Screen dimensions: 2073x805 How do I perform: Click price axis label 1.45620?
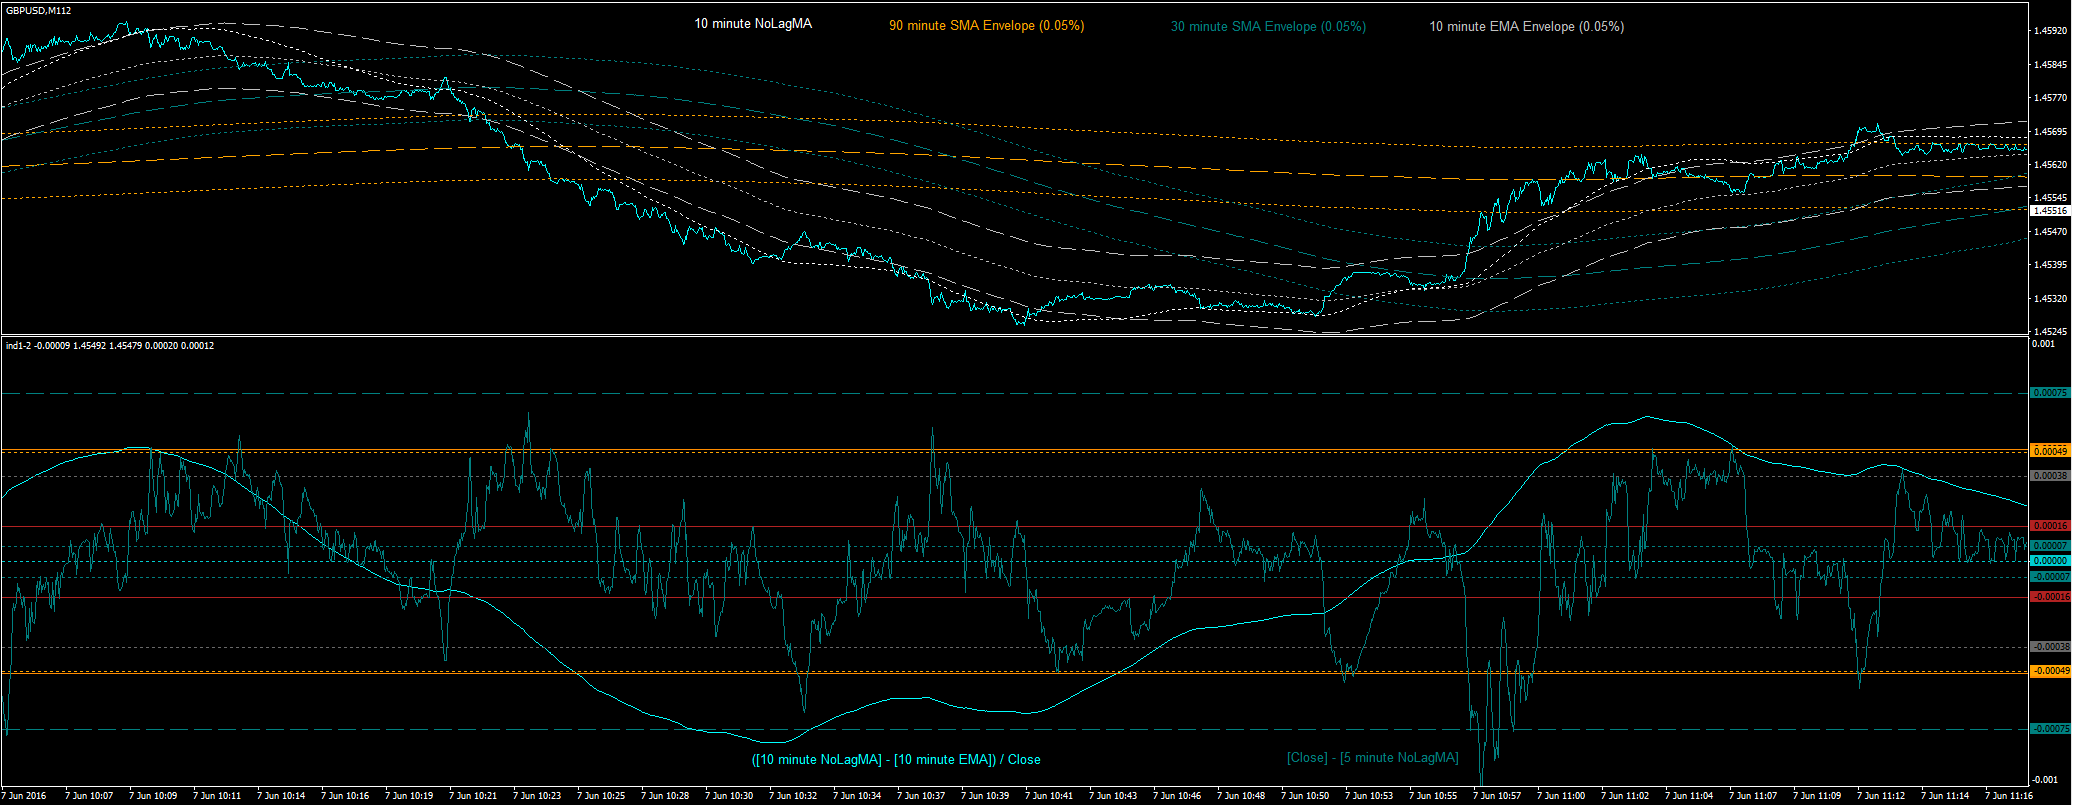click(2050, 165)
